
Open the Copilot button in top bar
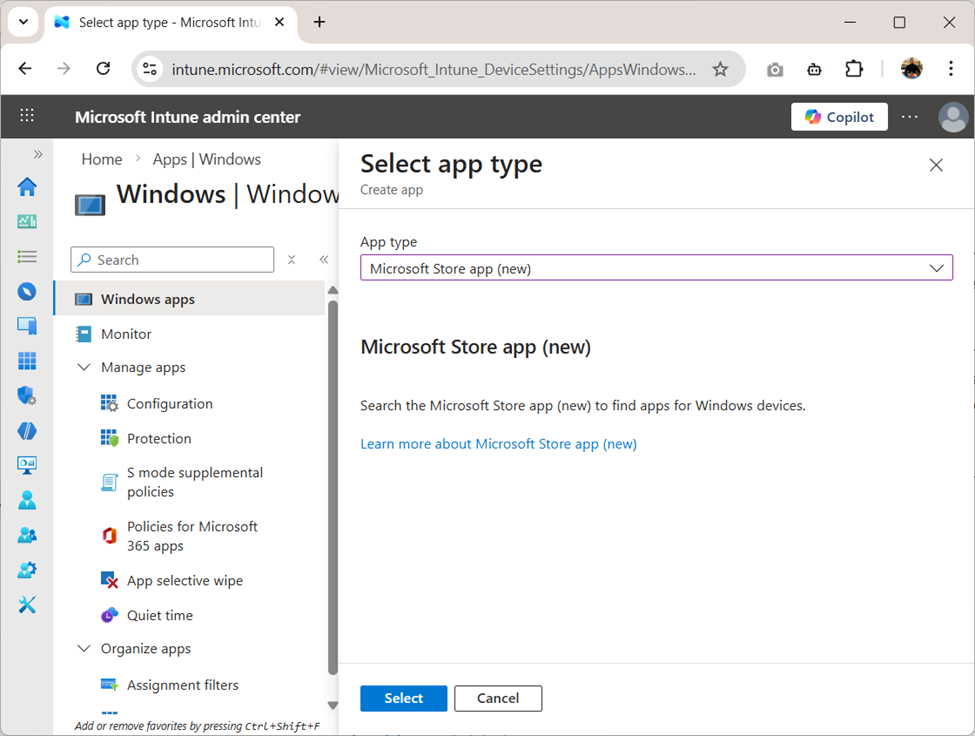(x=839, y=116)
